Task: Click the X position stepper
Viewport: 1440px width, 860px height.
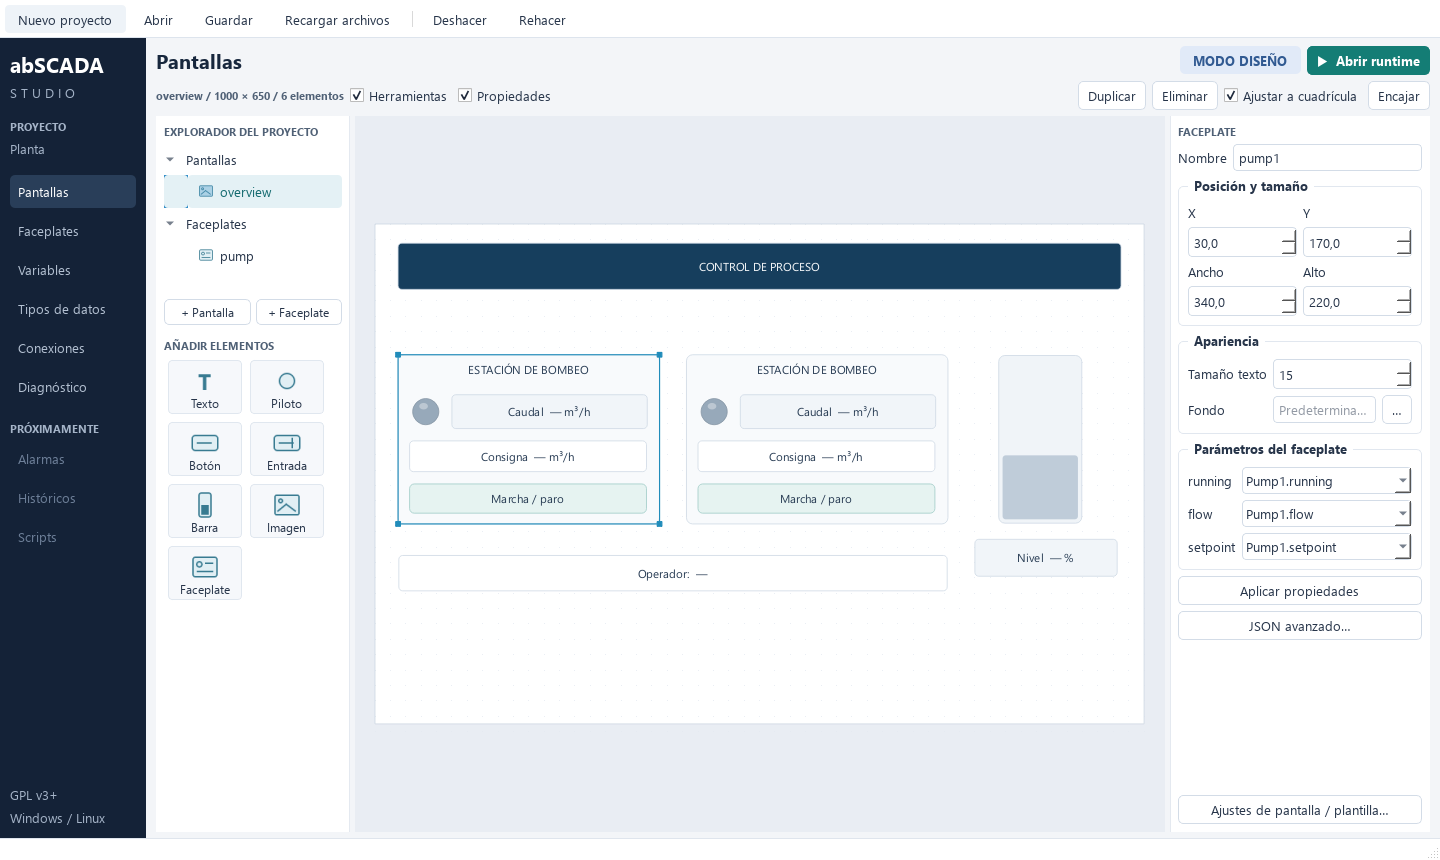Action: coord(1288,243)
